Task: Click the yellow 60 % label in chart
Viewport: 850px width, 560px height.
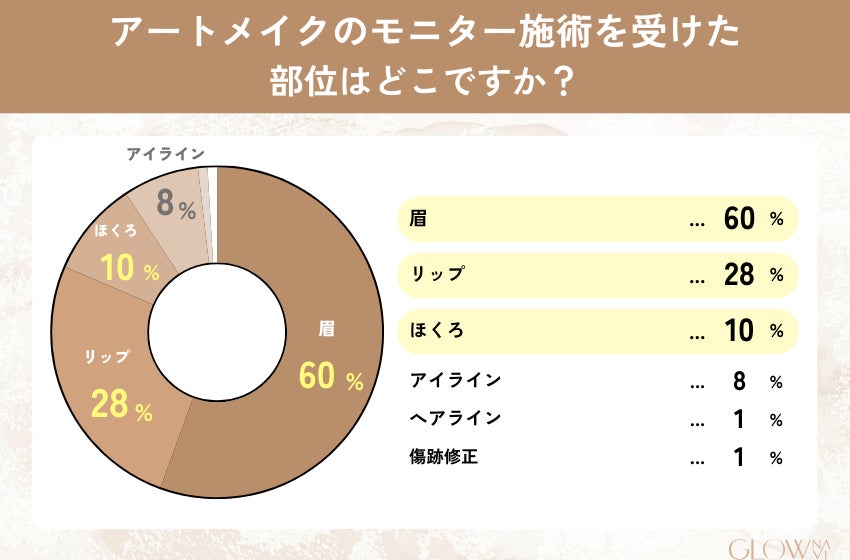Action: (x=331, y=377)
